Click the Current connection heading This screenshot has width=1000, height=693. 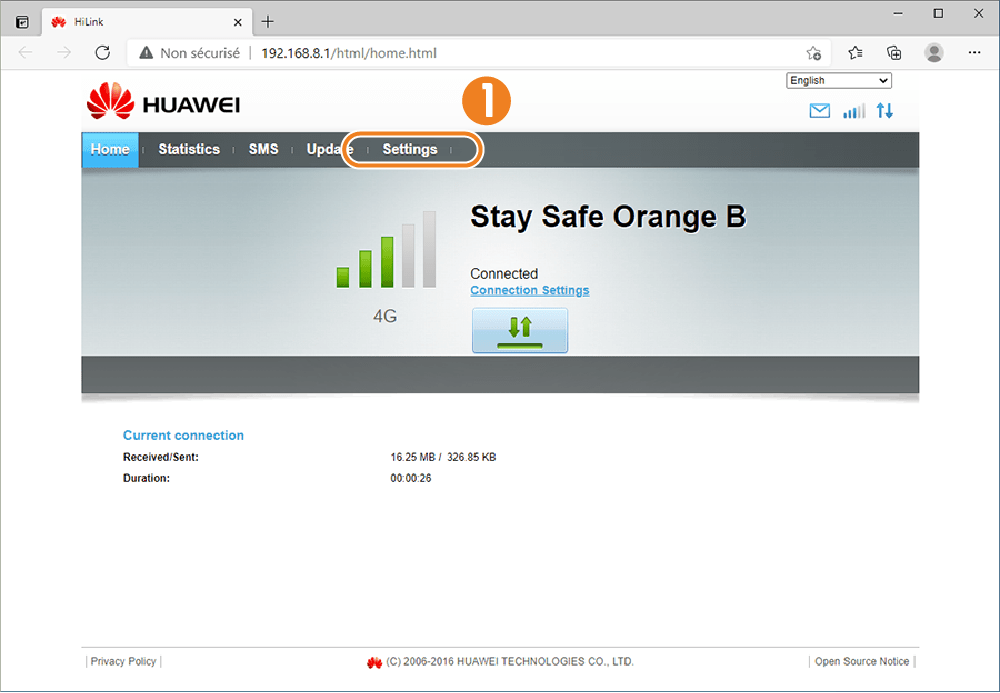point(183,435)
